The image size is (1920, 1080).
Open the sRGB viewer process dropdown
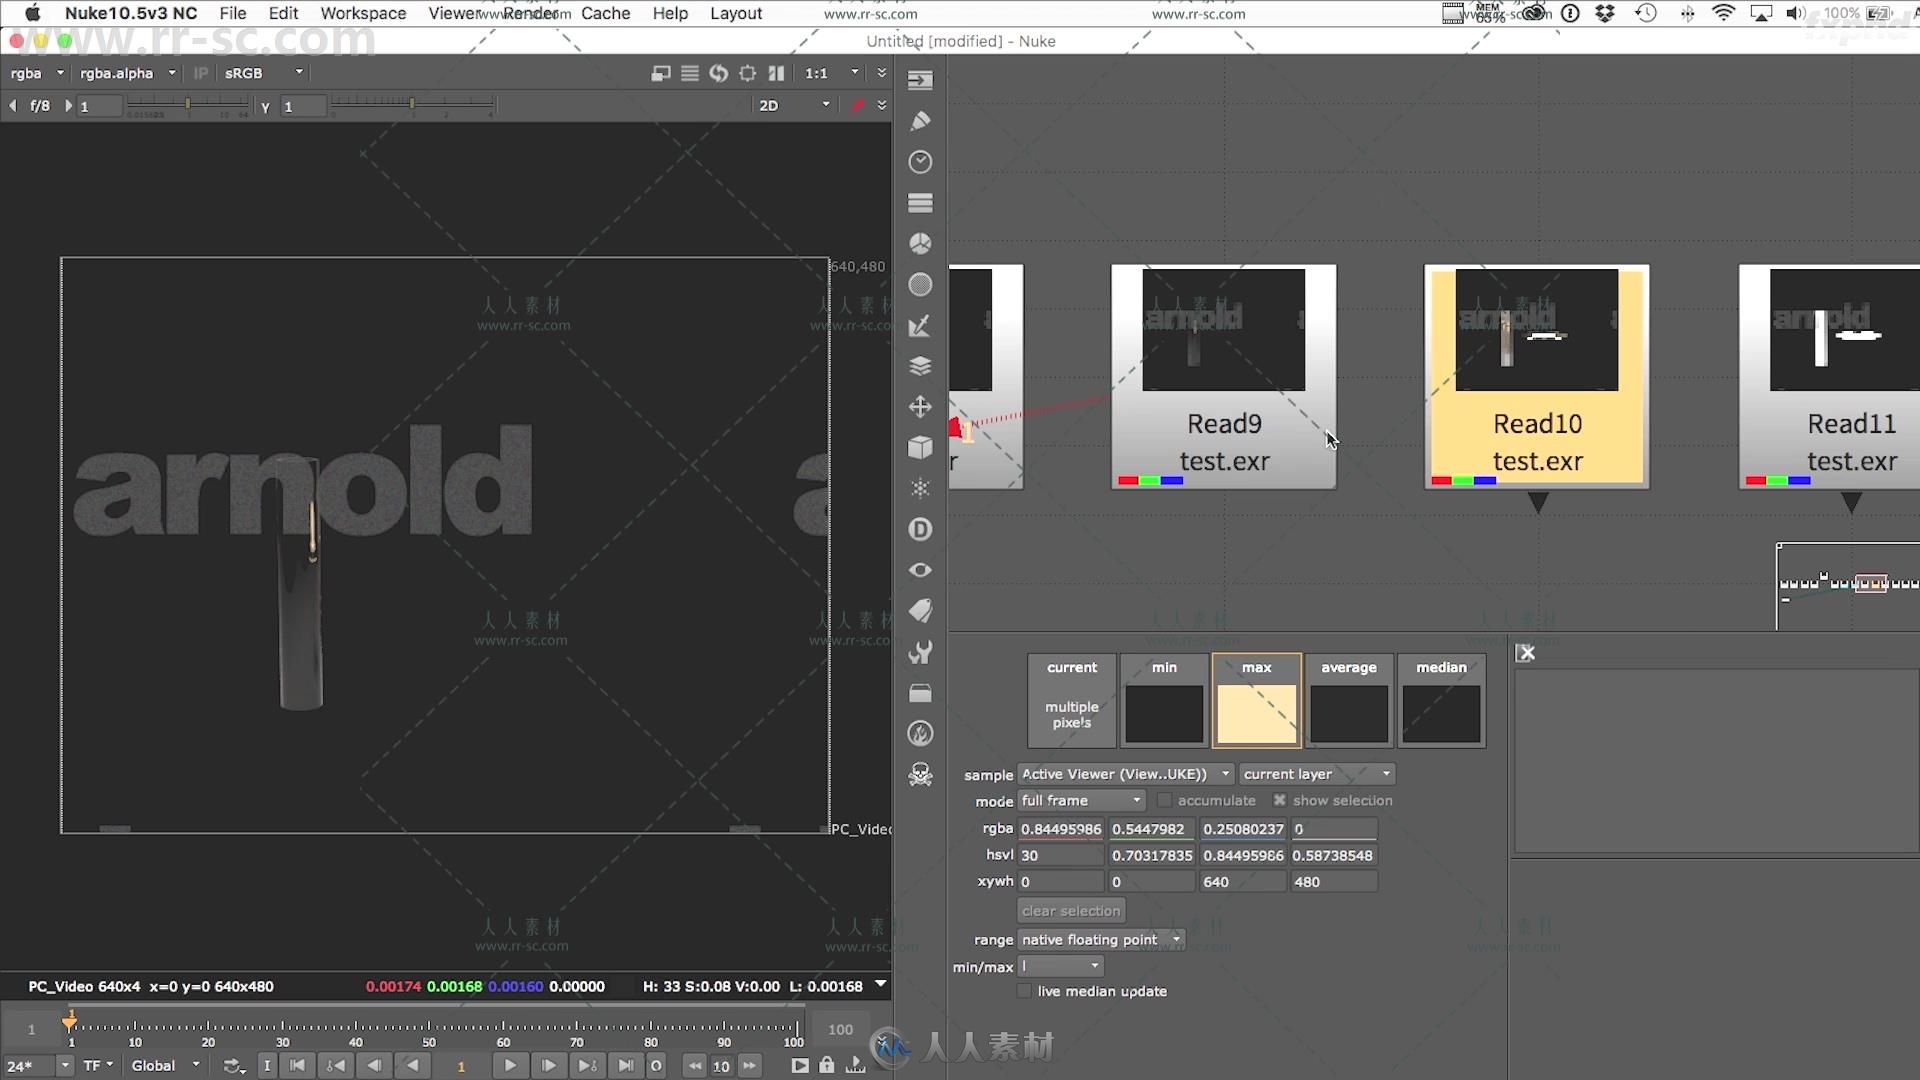pos(263,73)
